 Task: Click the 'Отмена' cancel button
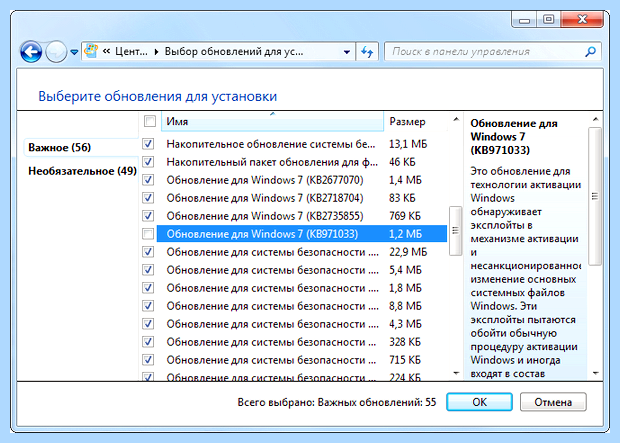point(553,402)
